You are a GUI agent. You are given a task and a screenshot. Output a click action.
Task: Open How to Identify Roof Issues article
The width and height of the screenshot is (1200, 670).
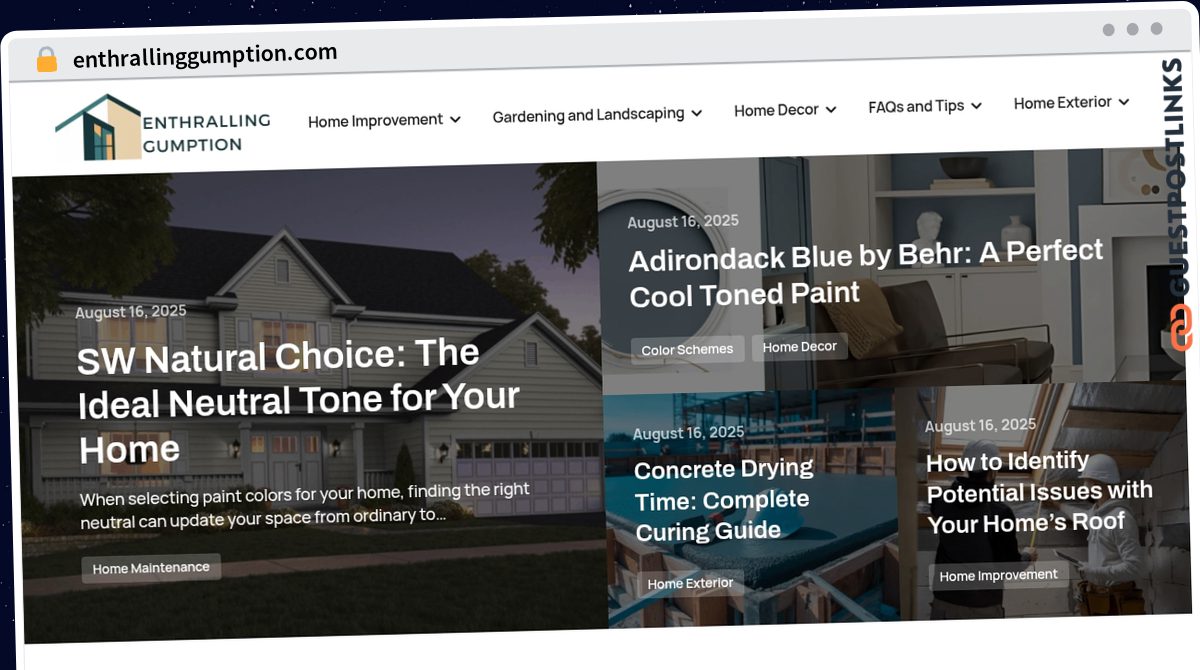click(x=1039, y=492)
